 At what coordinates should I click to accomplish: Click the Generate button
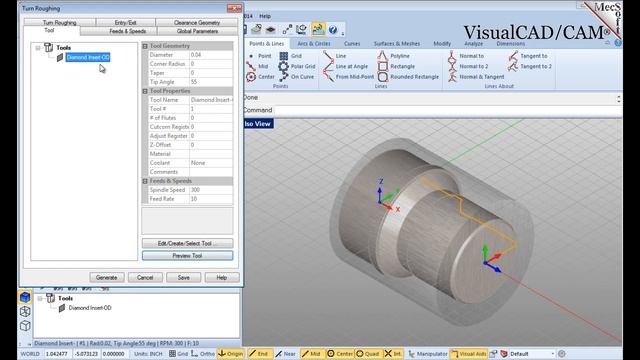click(x=107, y=278)
